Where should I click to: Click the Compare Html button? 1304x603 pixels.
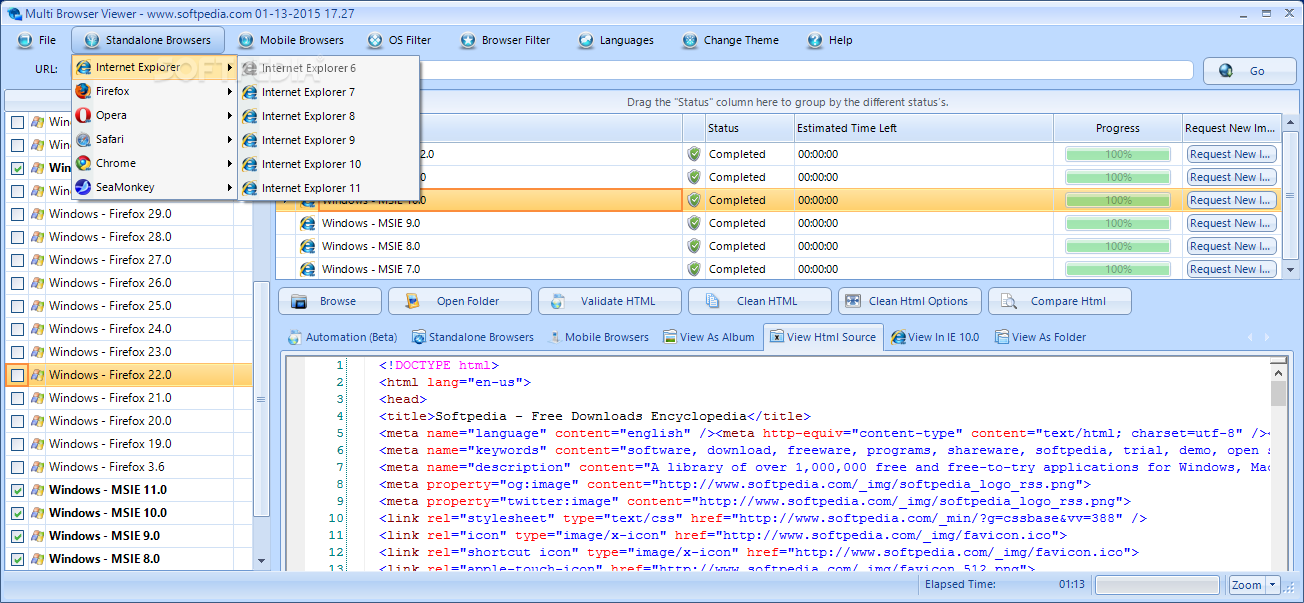coord(1060,301)
